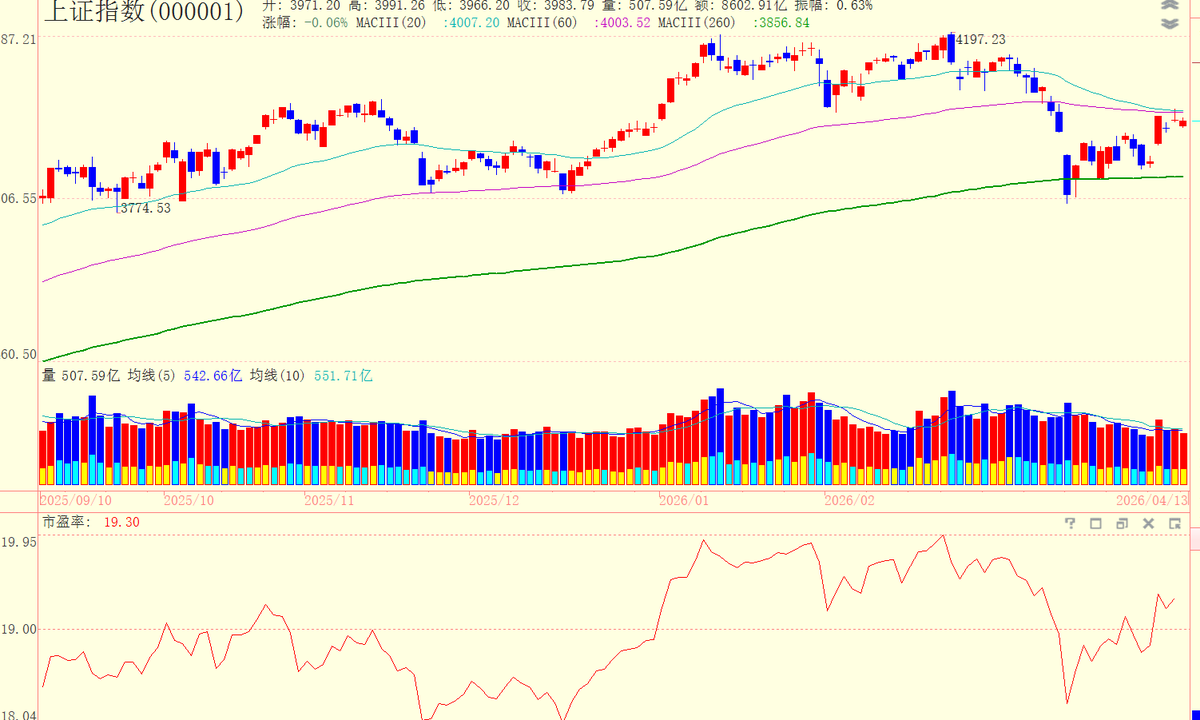
Task: Select the MACIII(260) indicator label
Action: click(698, 22)
